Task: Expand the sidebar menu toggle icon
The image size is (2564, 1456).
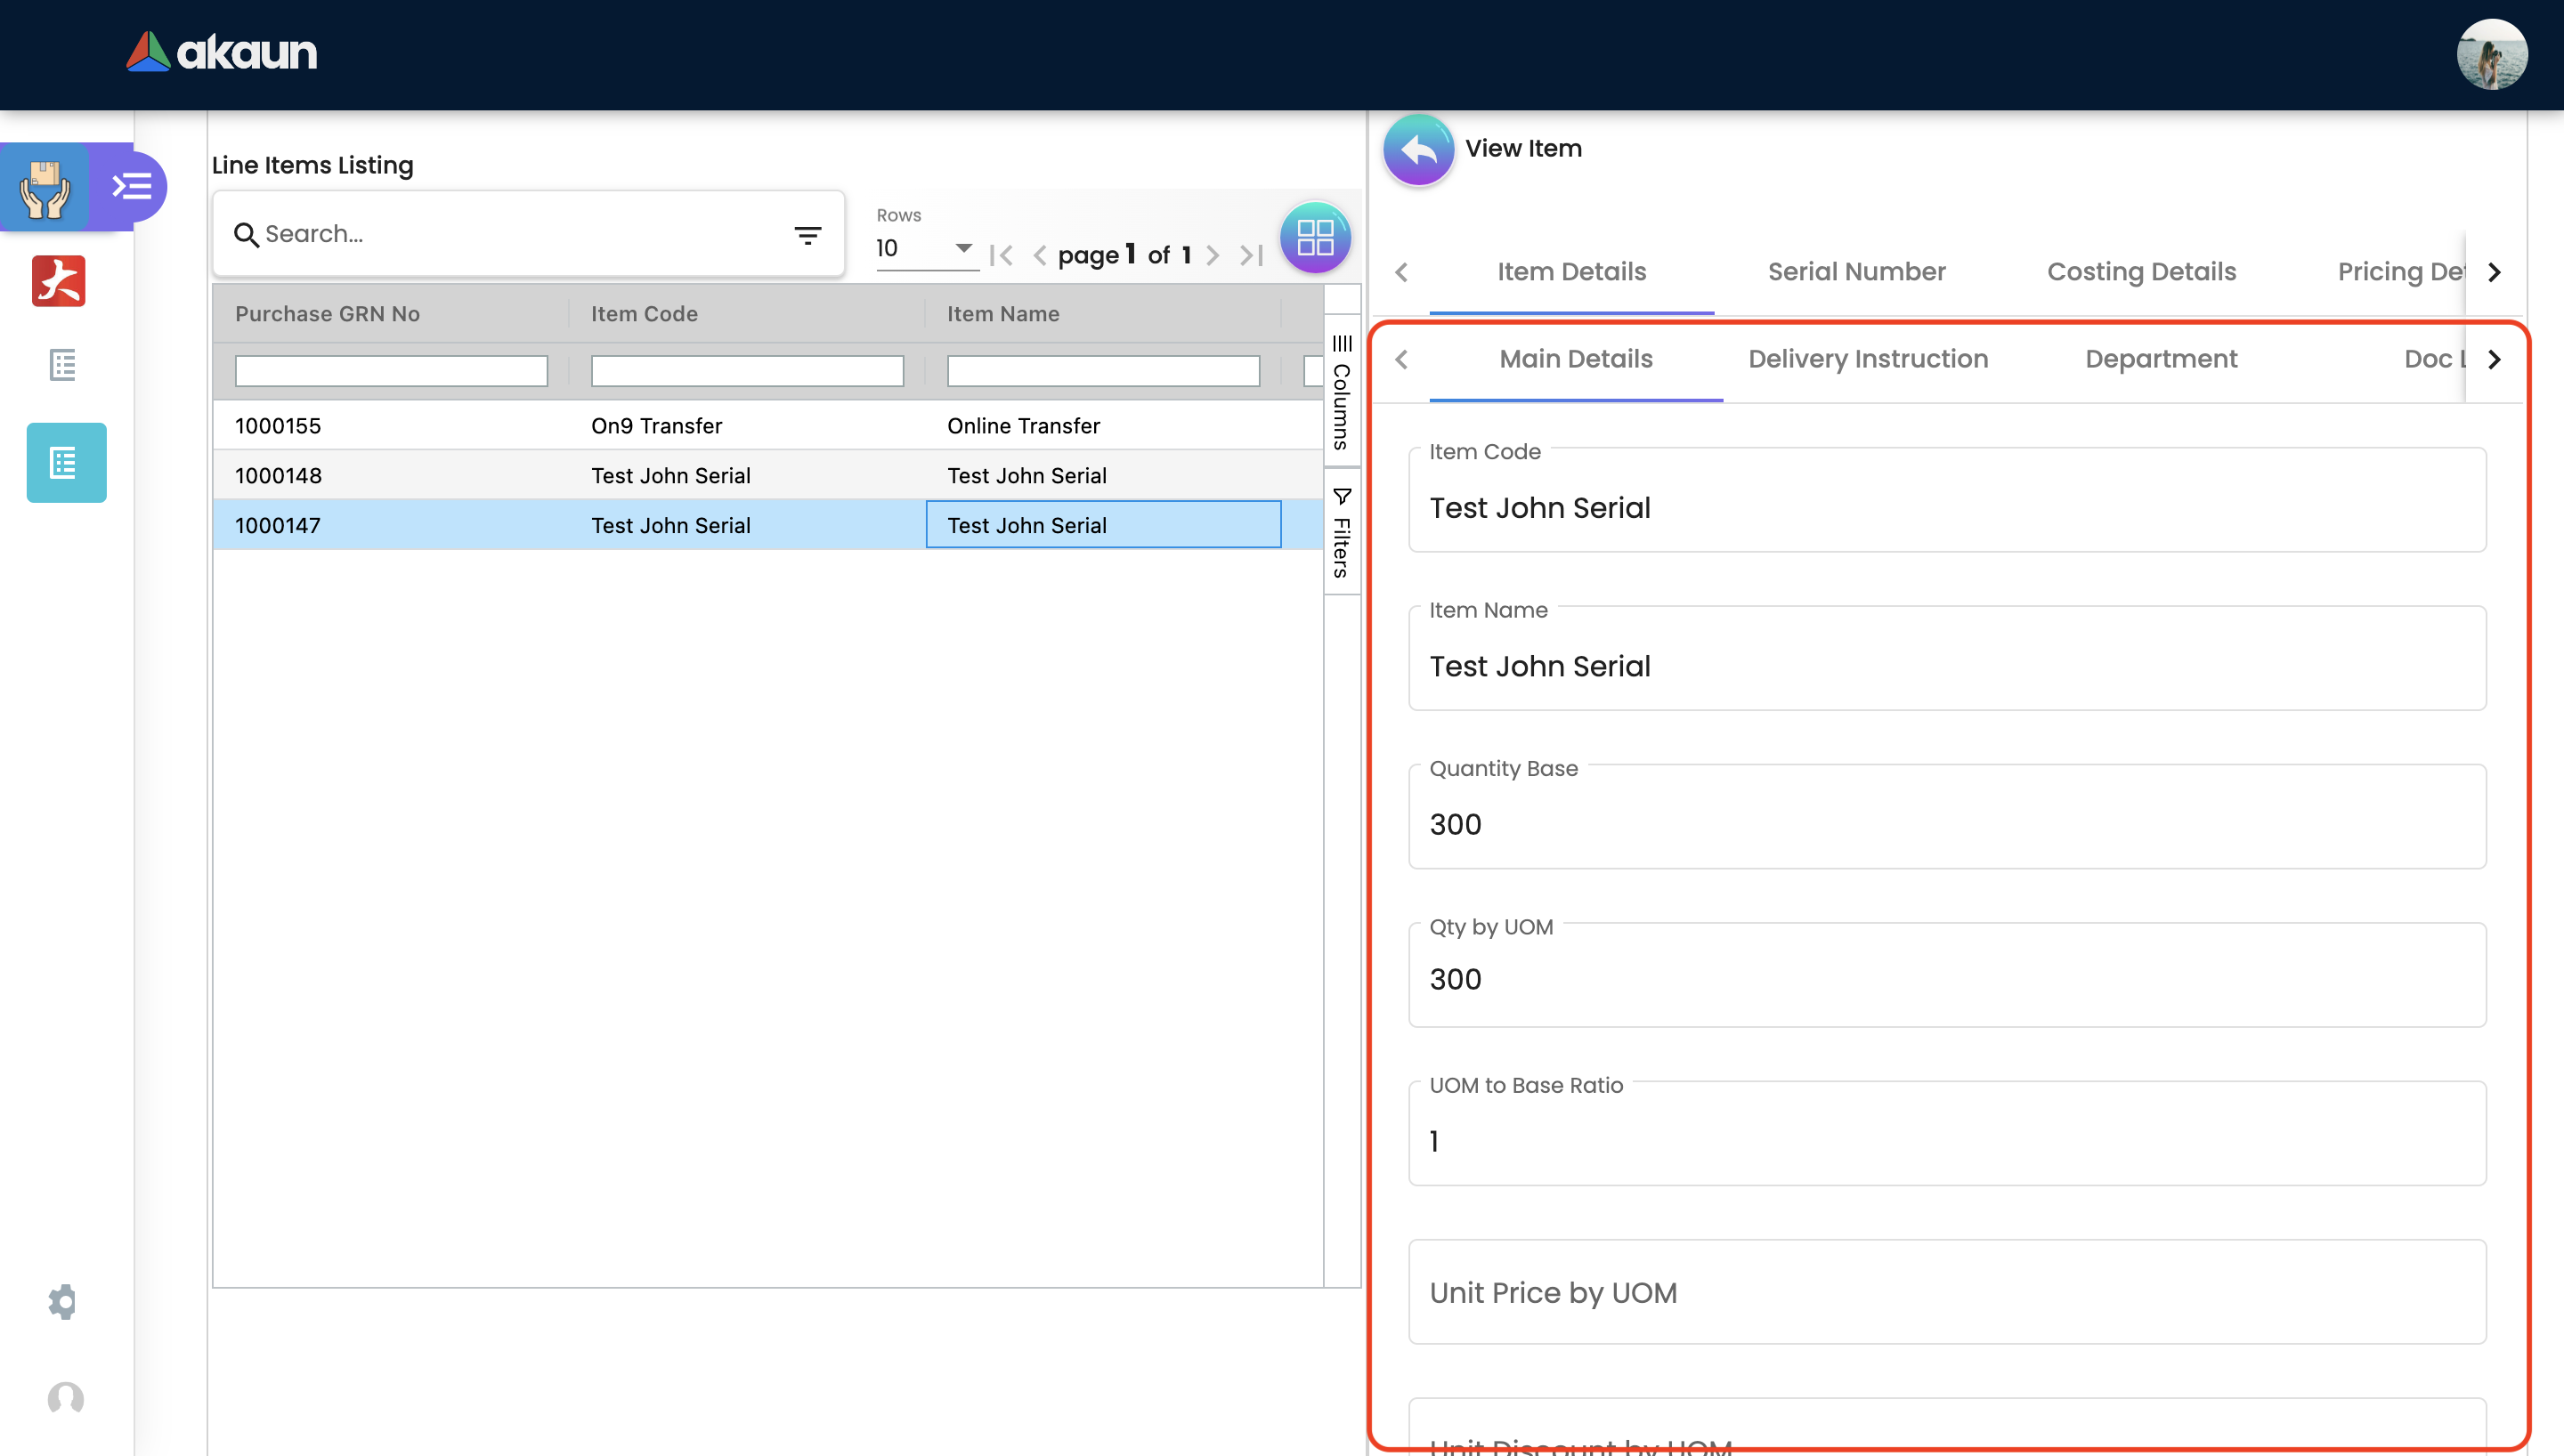Action: coord(131,186)
